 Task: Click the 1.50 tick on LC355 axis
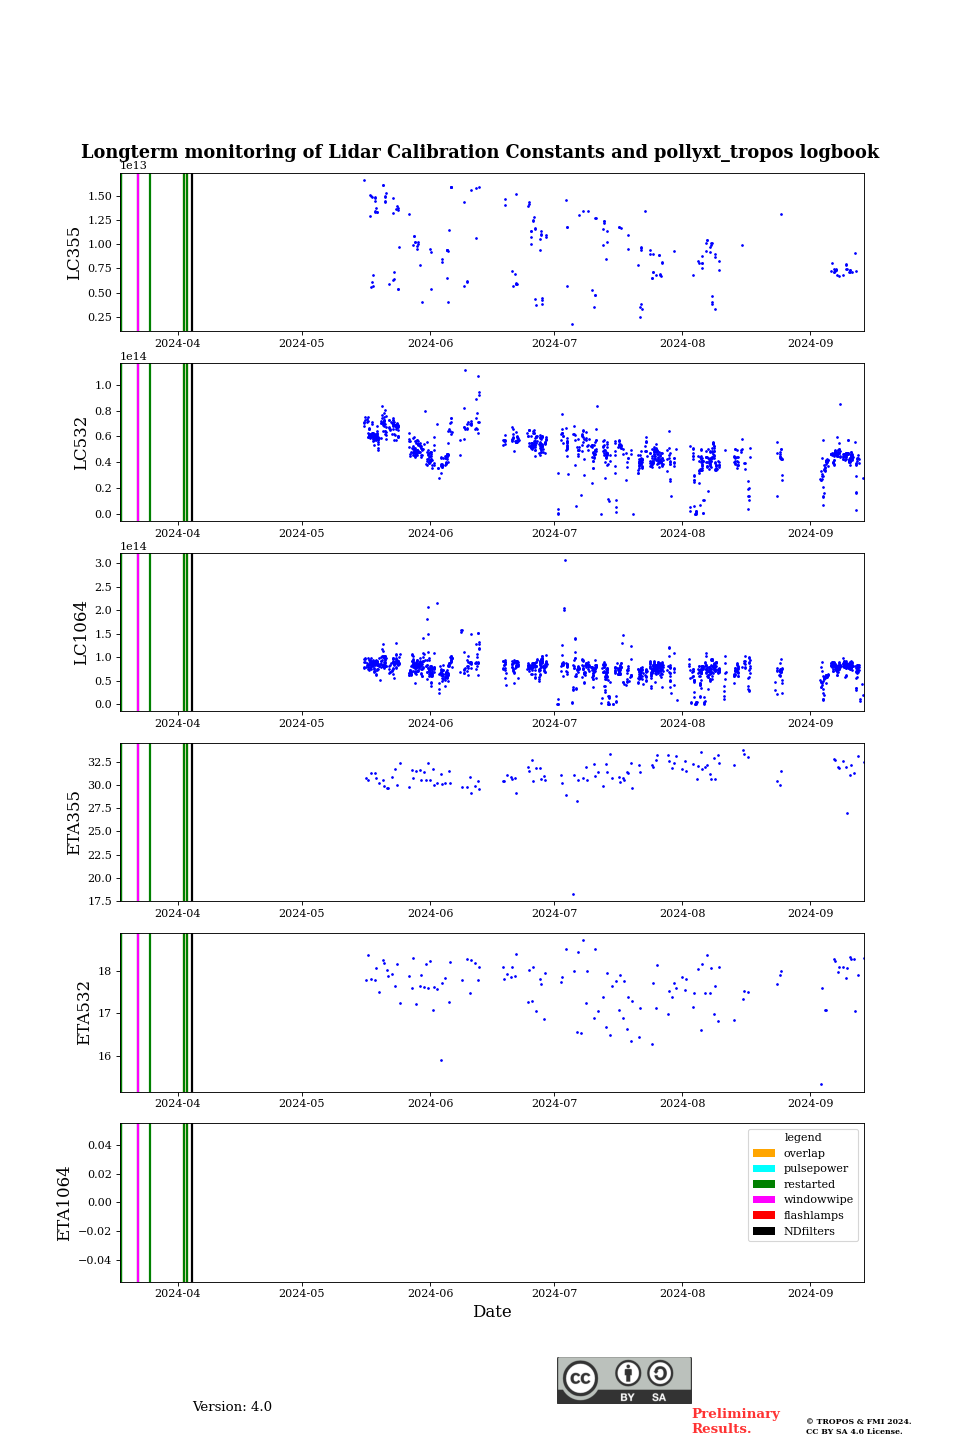point(100,196)
